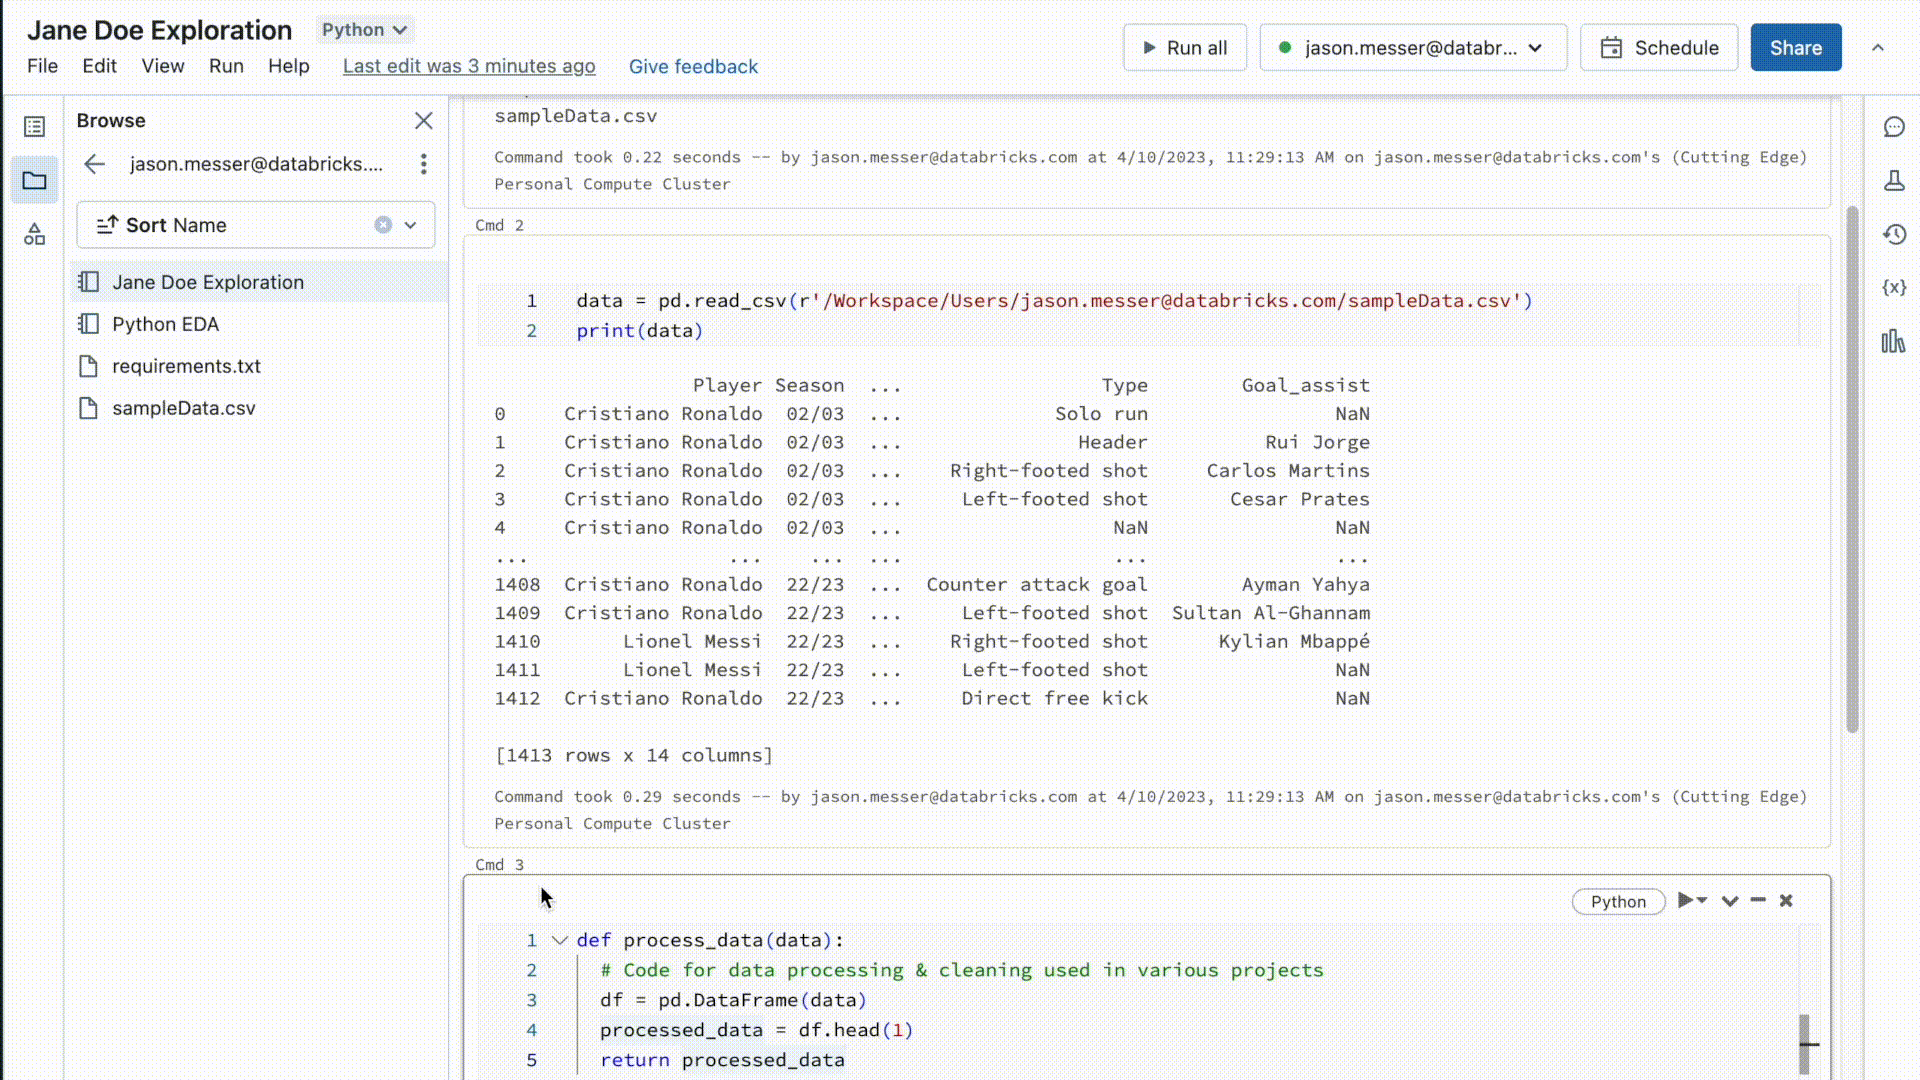Minimize cell Cmd 3 with dash icon
The image size is (1920, 1080).
point(1758,901)
